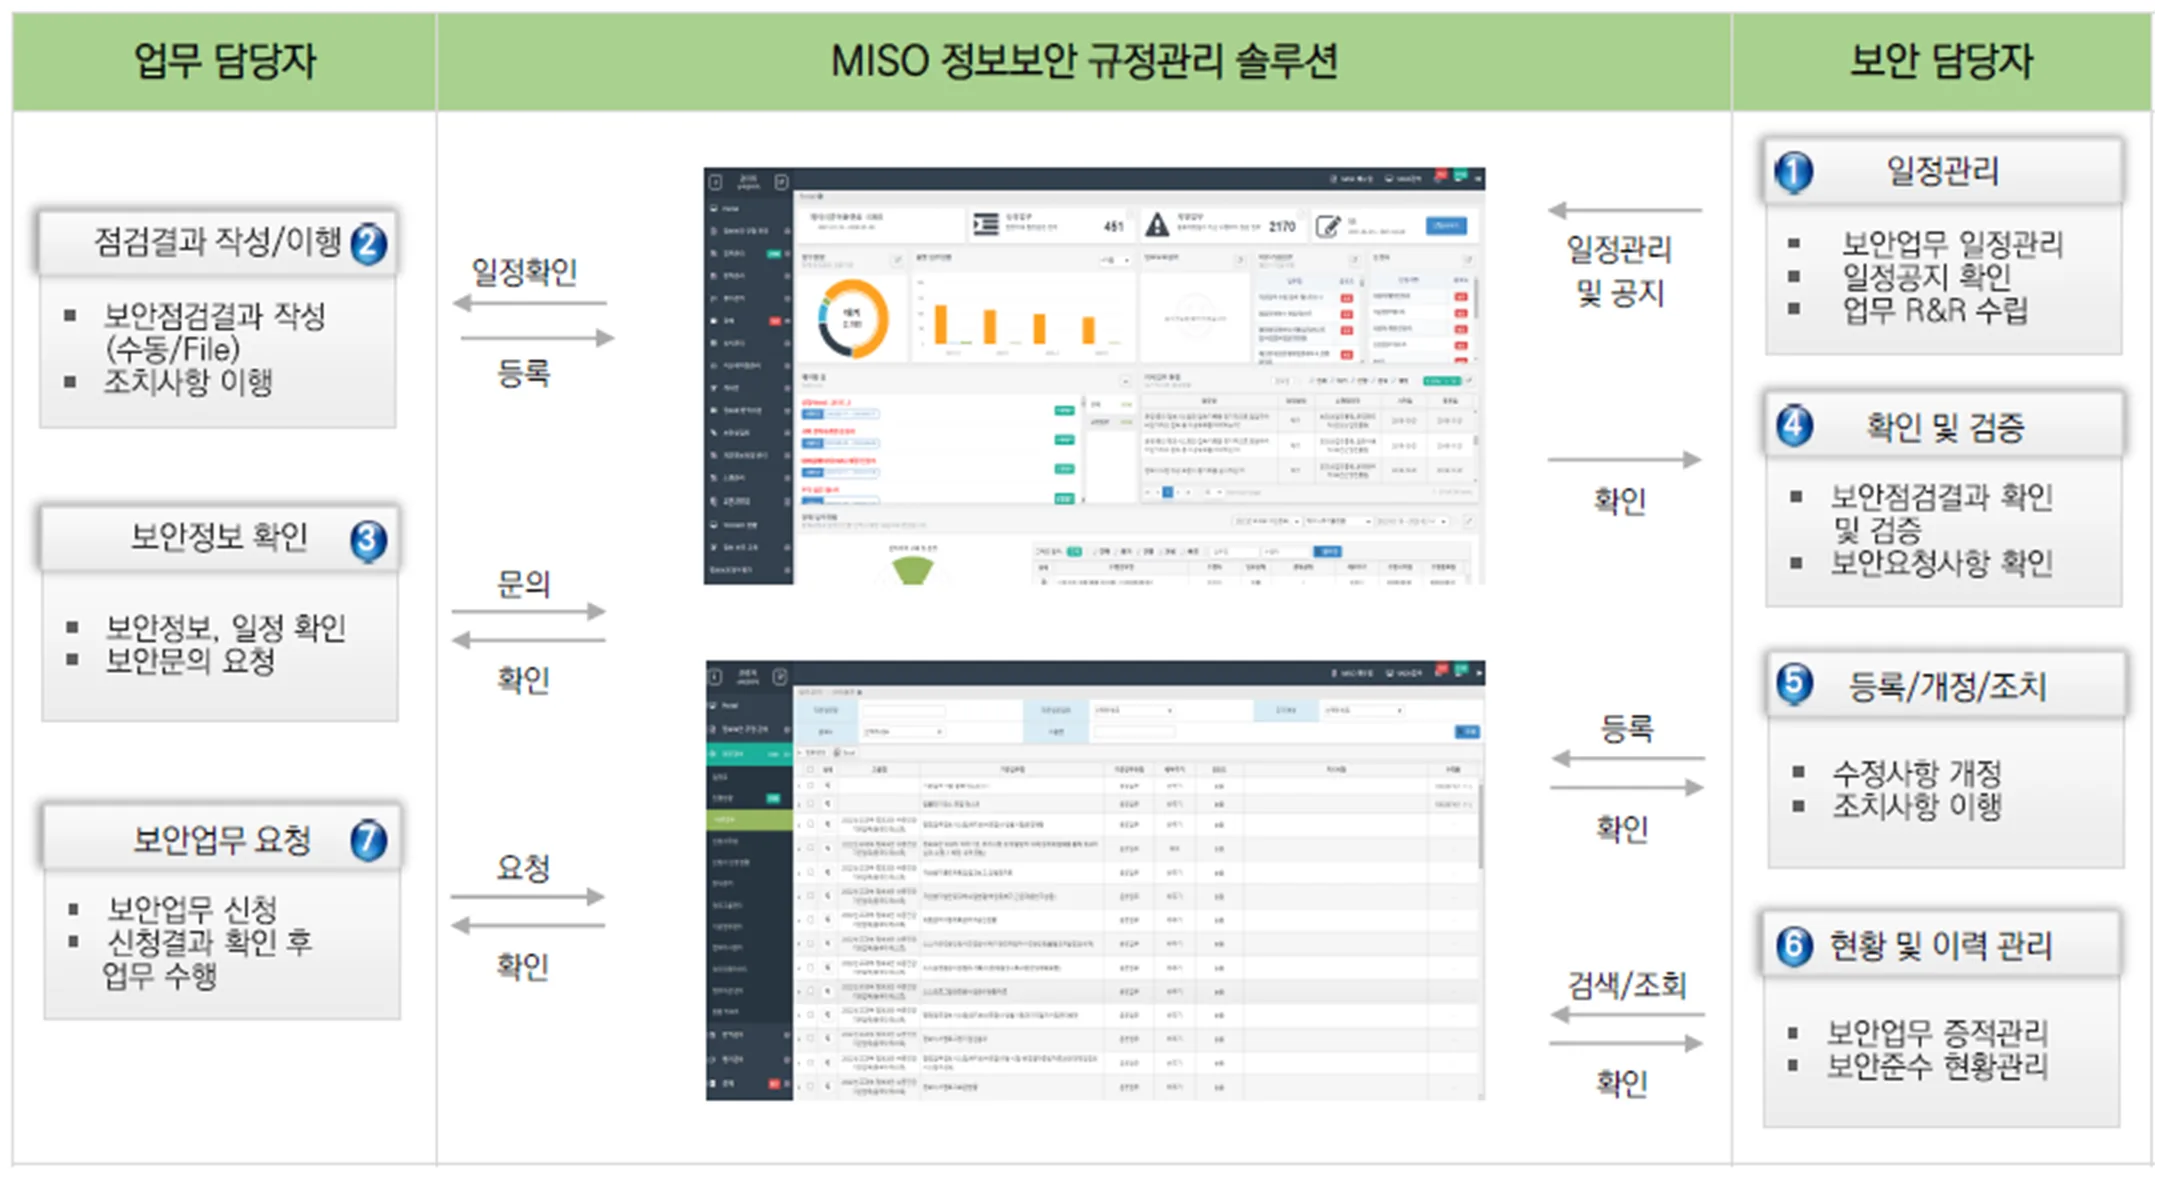Click the box title '보안정보 확인'
The width and height of the screenshot is (2160, 1185).
219,537
